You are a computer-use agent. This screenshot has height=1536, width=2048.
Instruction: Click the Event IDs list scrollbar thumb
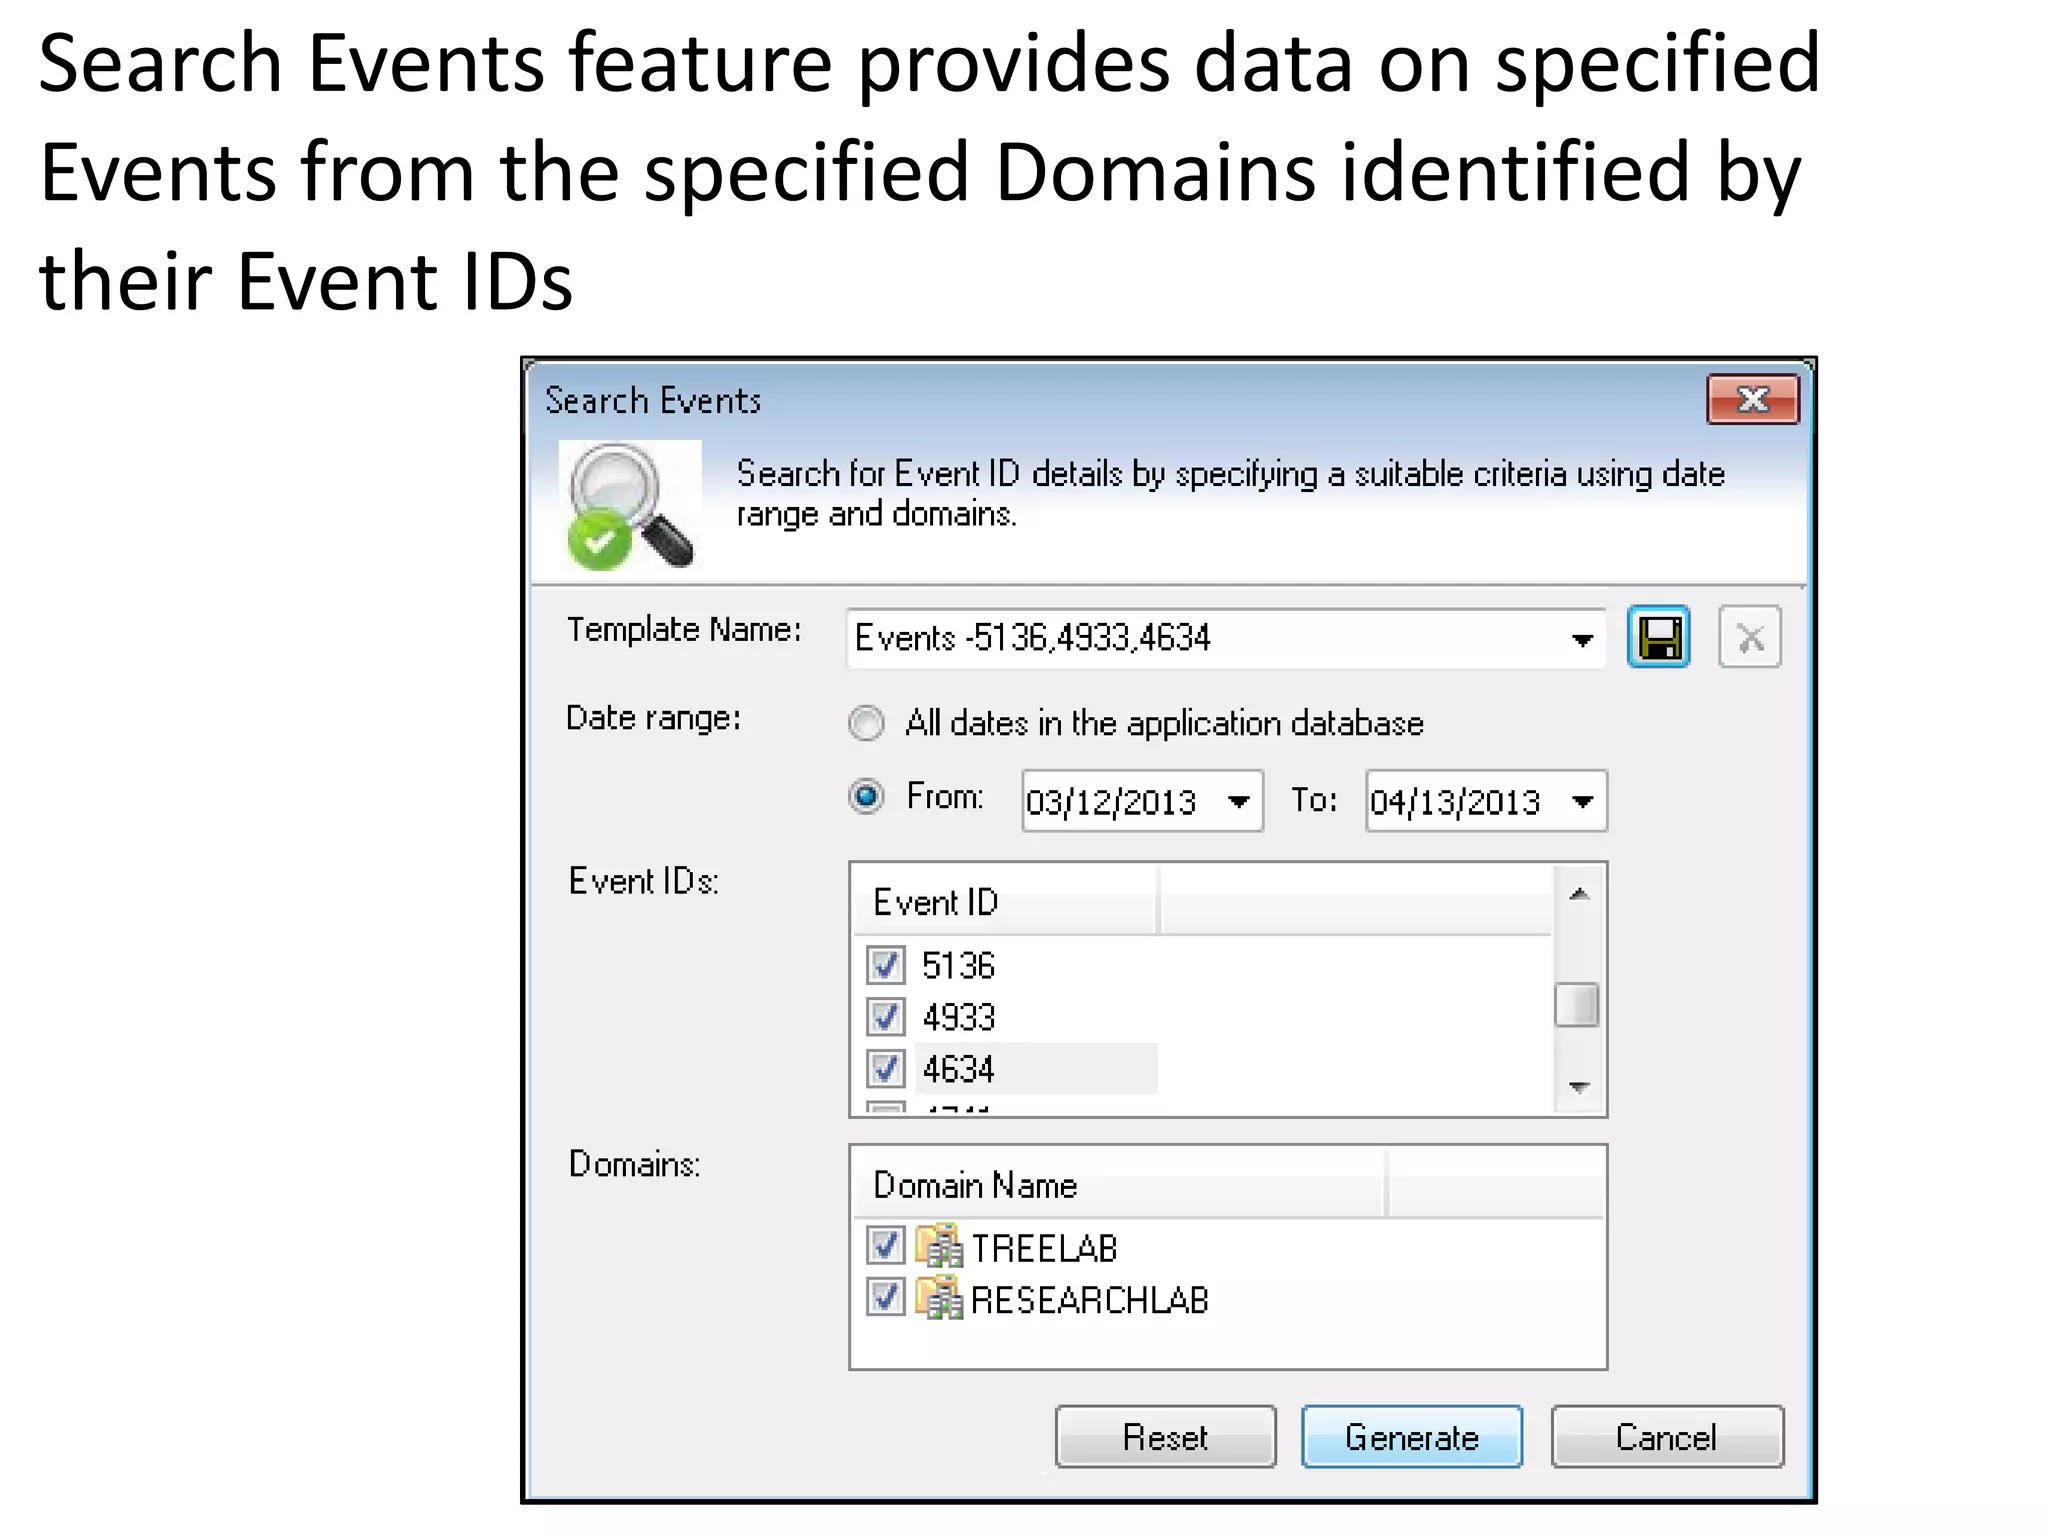point(1577,1005)
